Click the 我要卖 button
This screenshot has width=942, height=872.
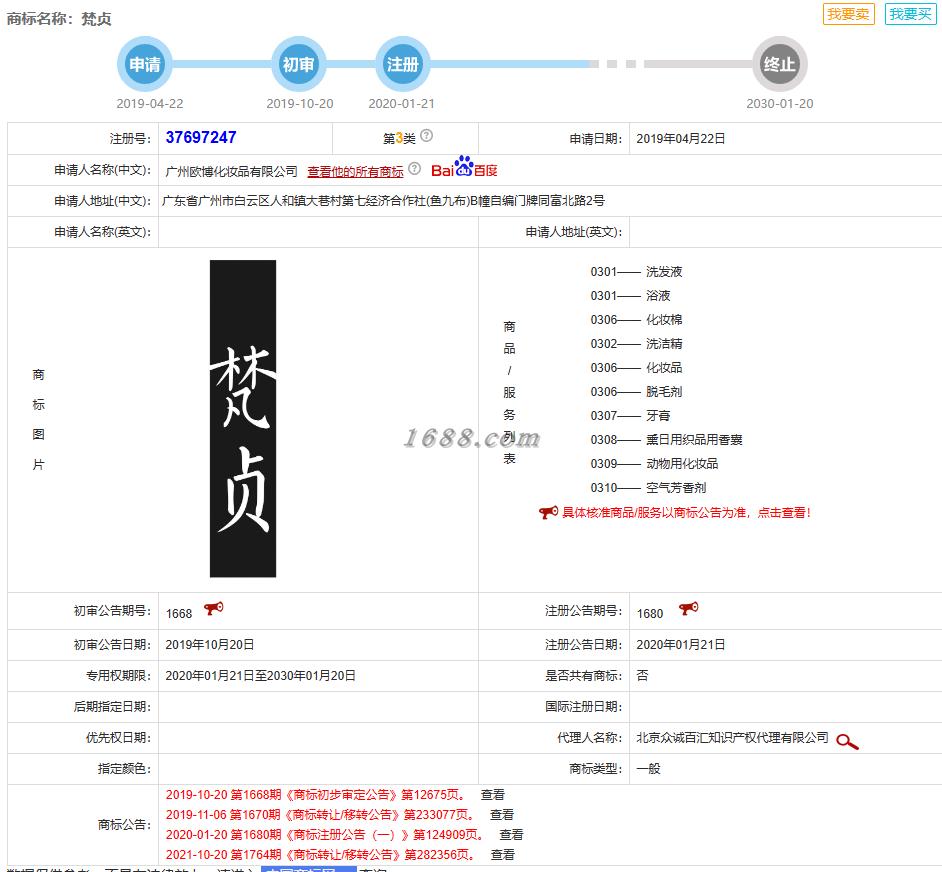[x=848, y=14]
